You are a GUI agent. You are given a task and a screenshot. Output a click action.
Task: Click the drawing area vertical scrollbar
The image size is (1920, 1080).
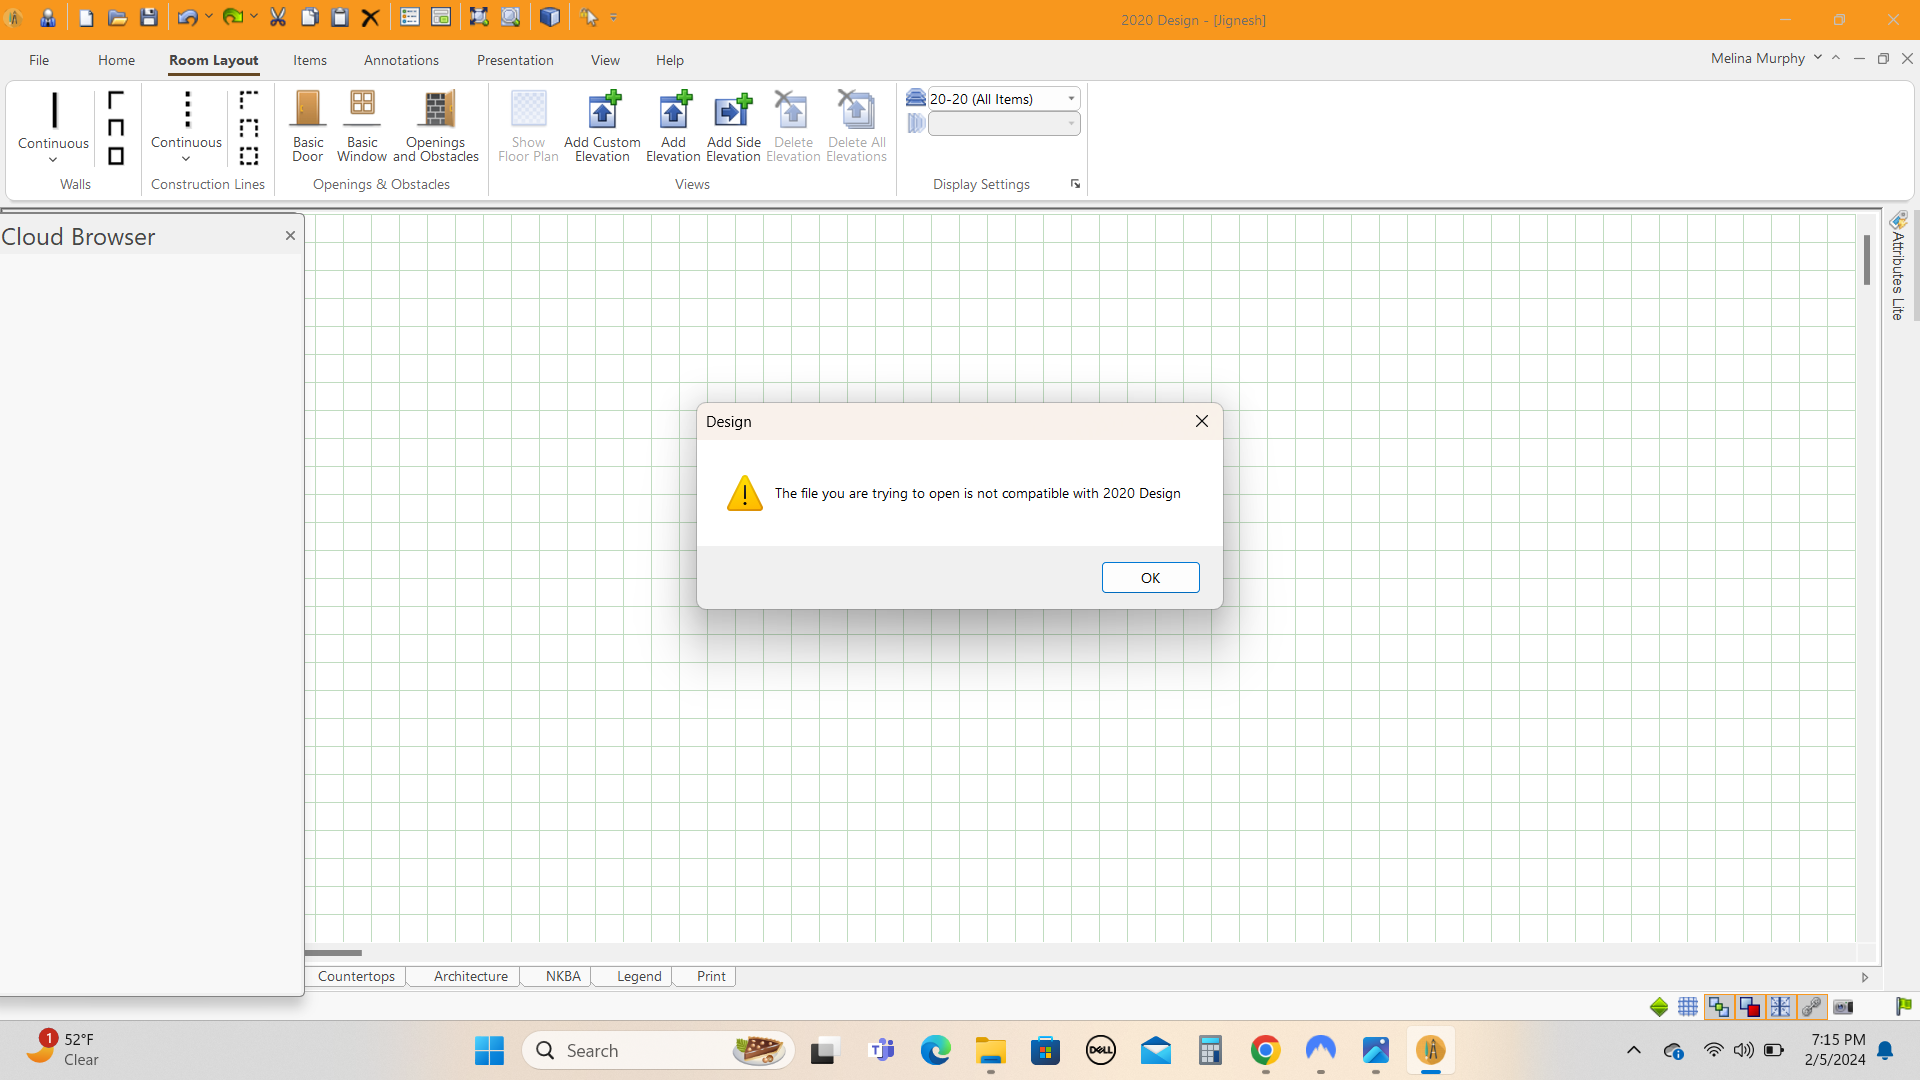[x=1866, y=260]
